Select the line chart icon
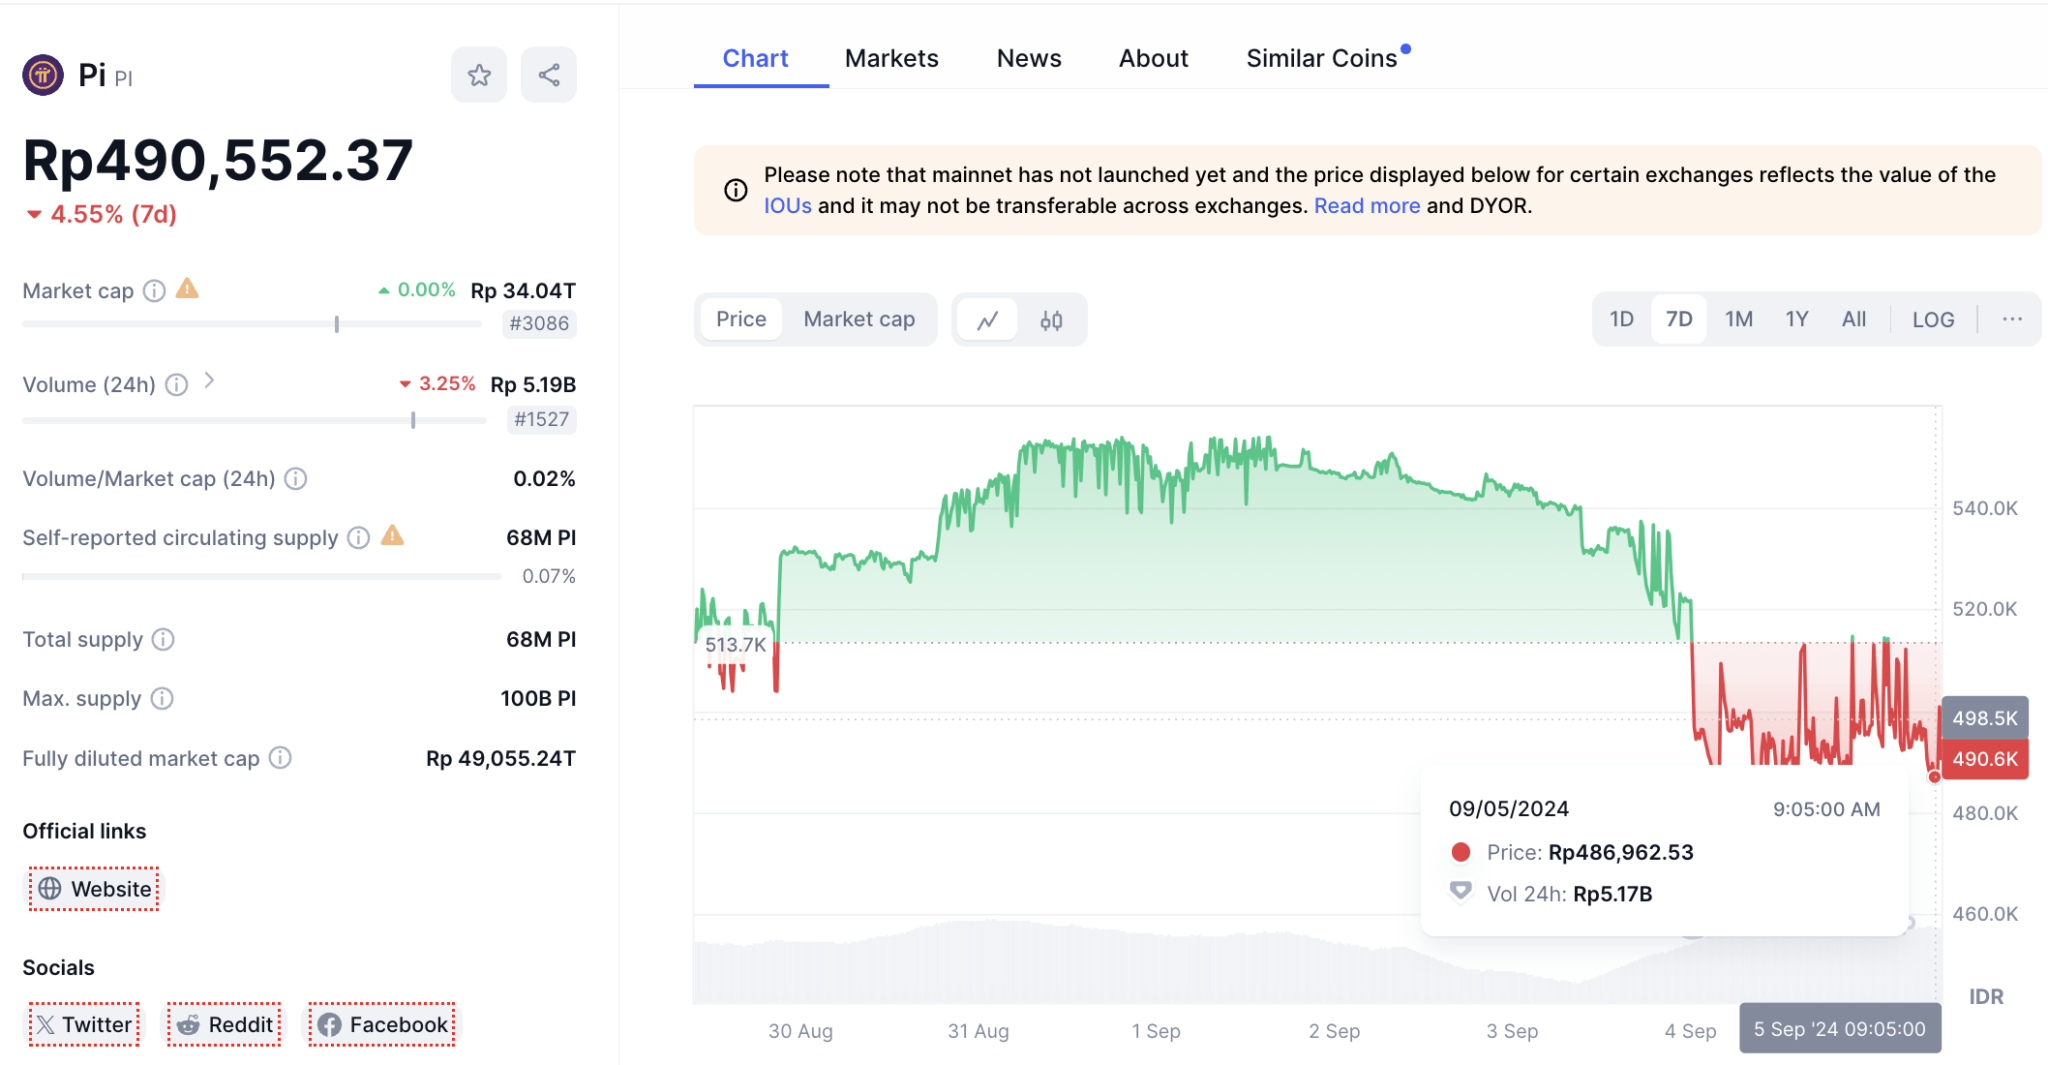This screenshot has width=2048, height=1065. click(x=989, y=319)
